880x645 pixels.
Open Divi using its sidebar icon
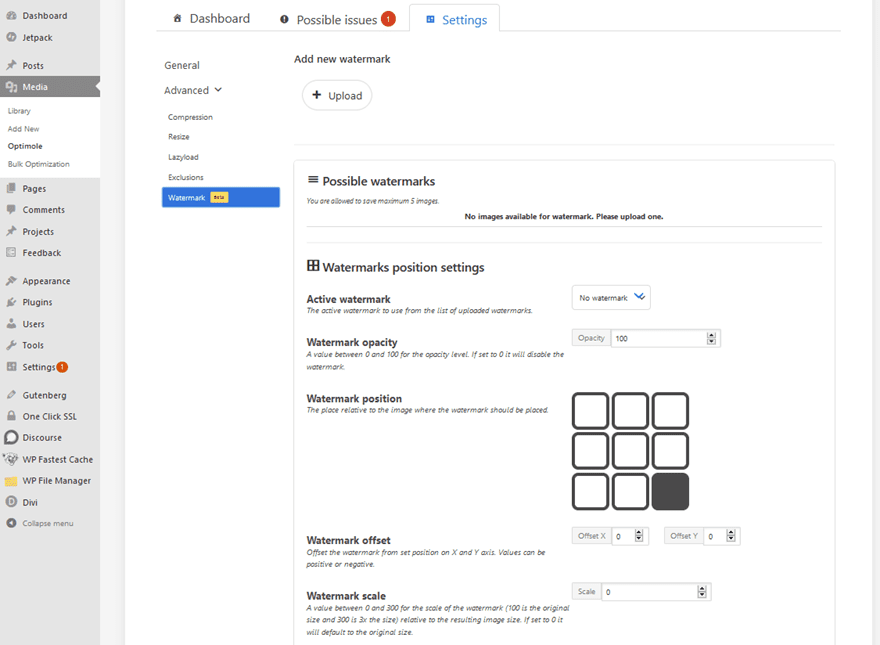pyautogui.click(x=12, y=501)
